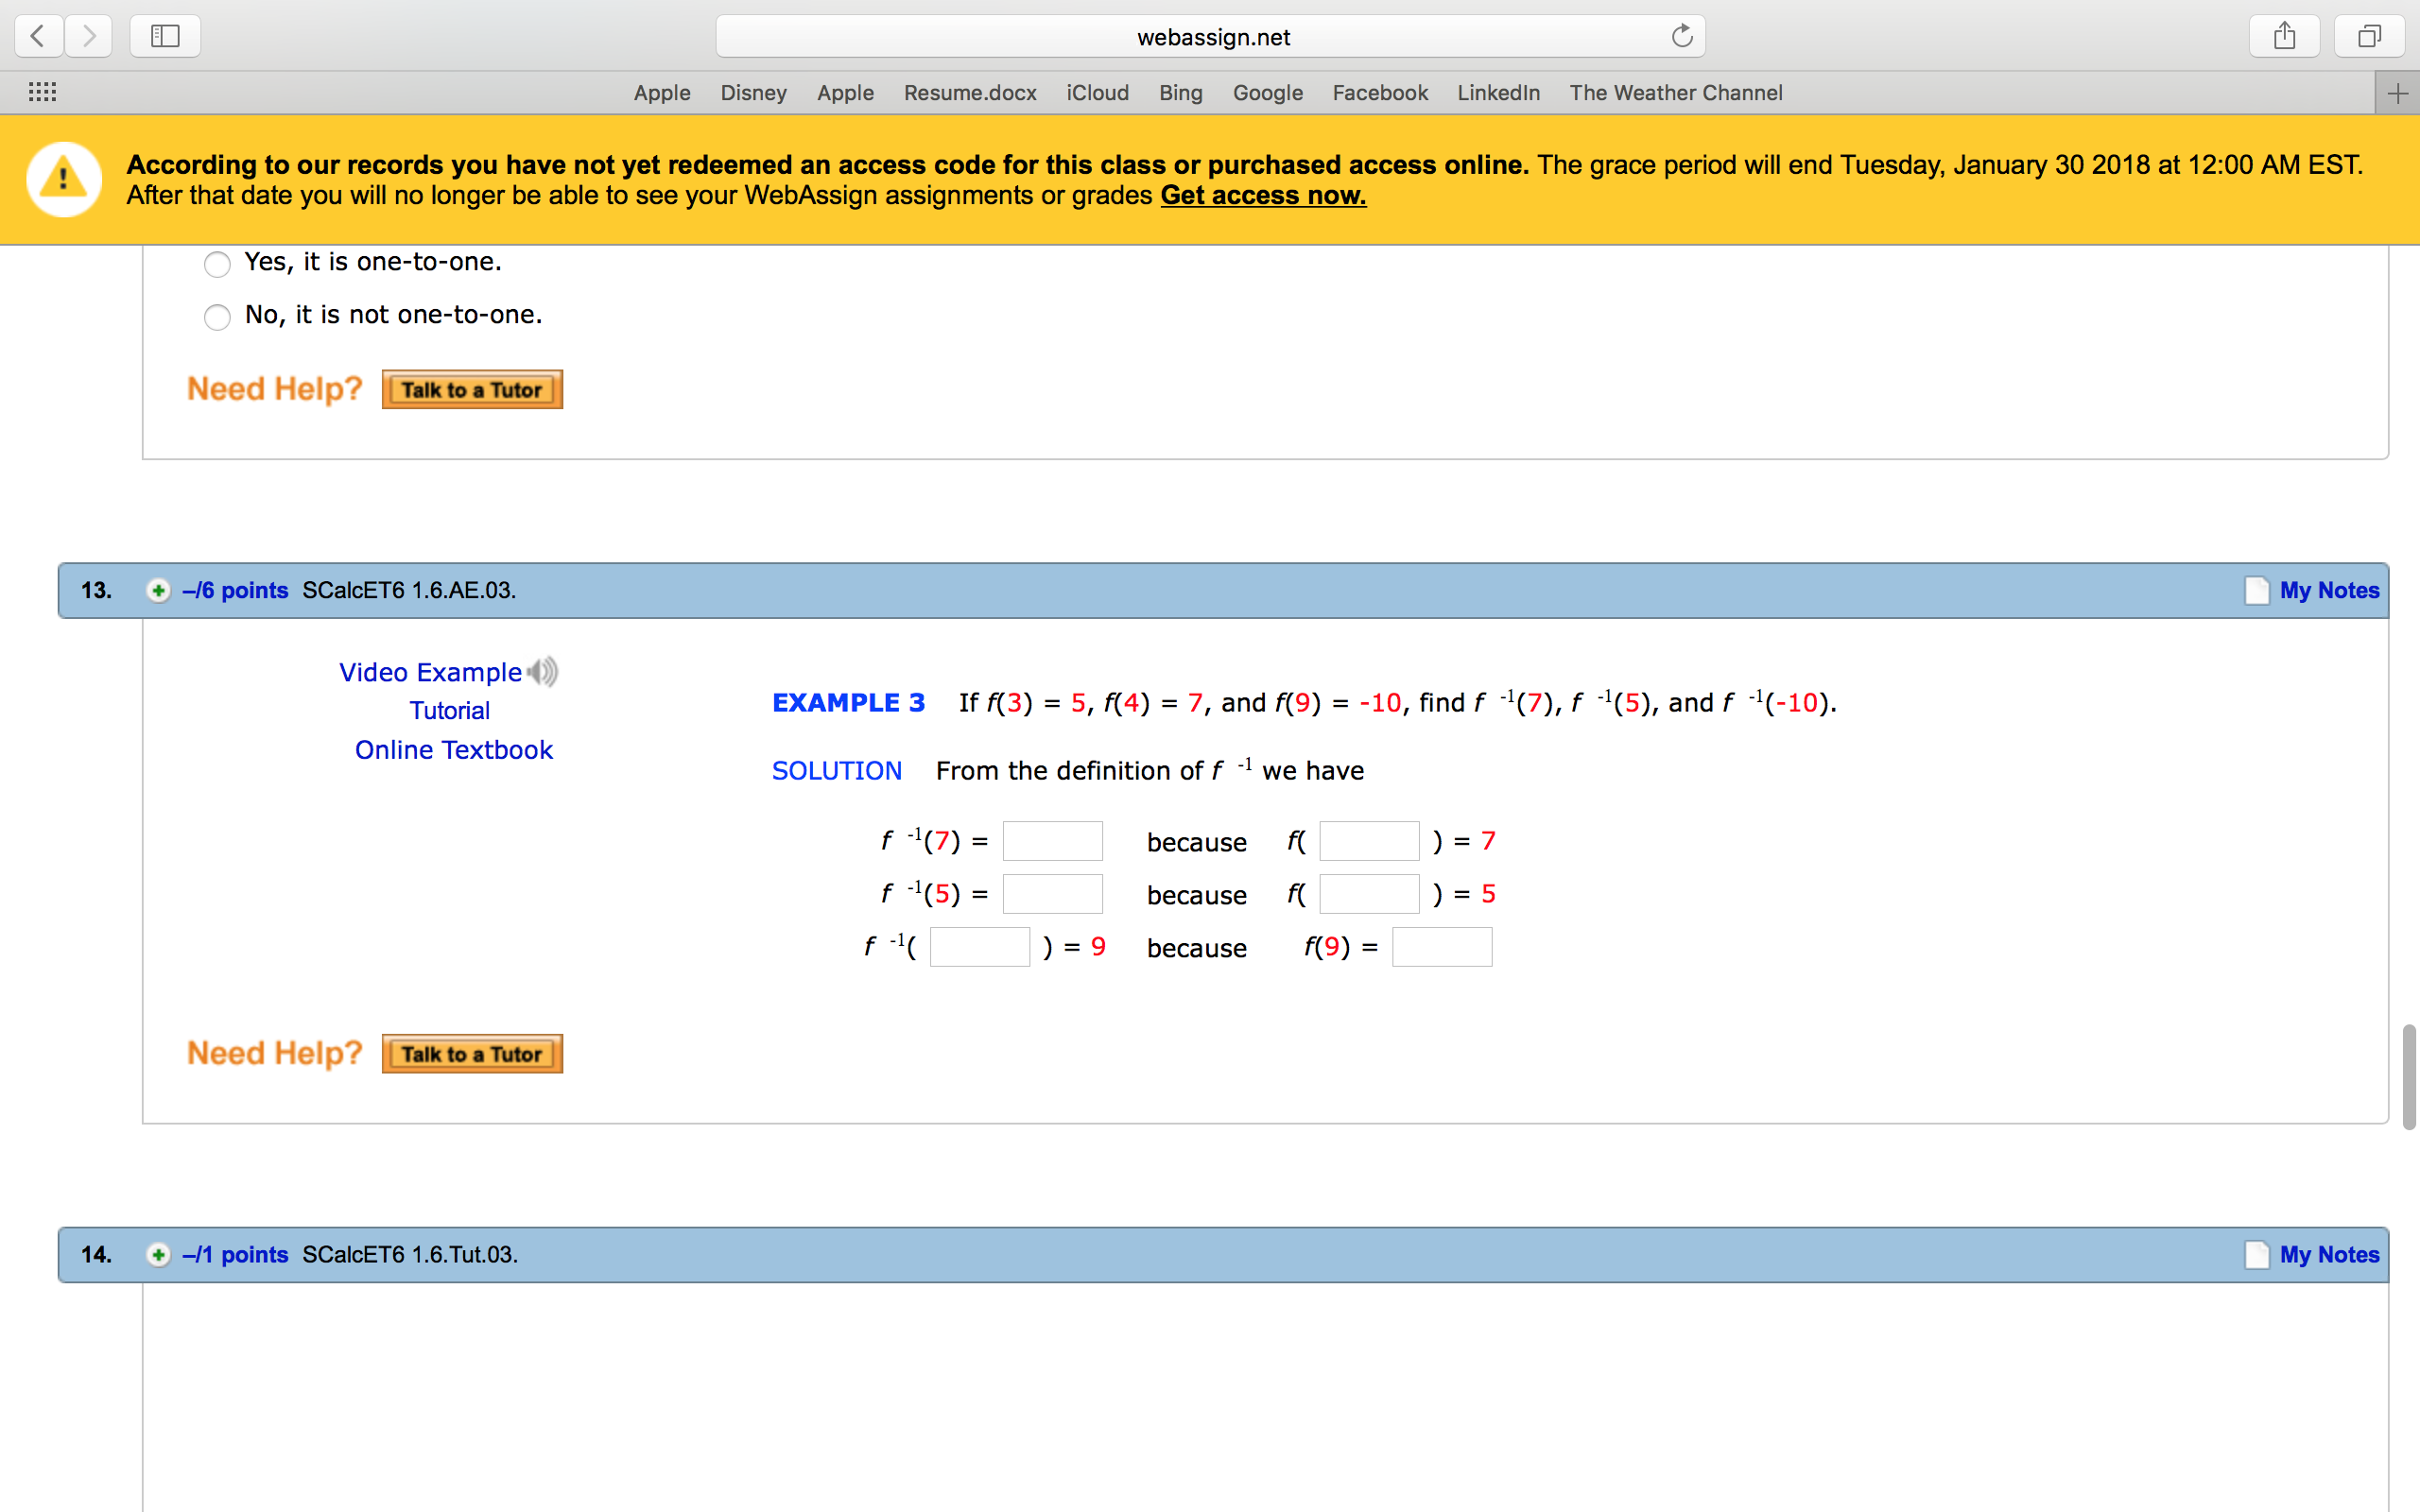This screenshot has height=1512, width=2420.
Task: Click the 'SCalcET6 1.6.Tut.03.' question code
Action: [410, 1255]
